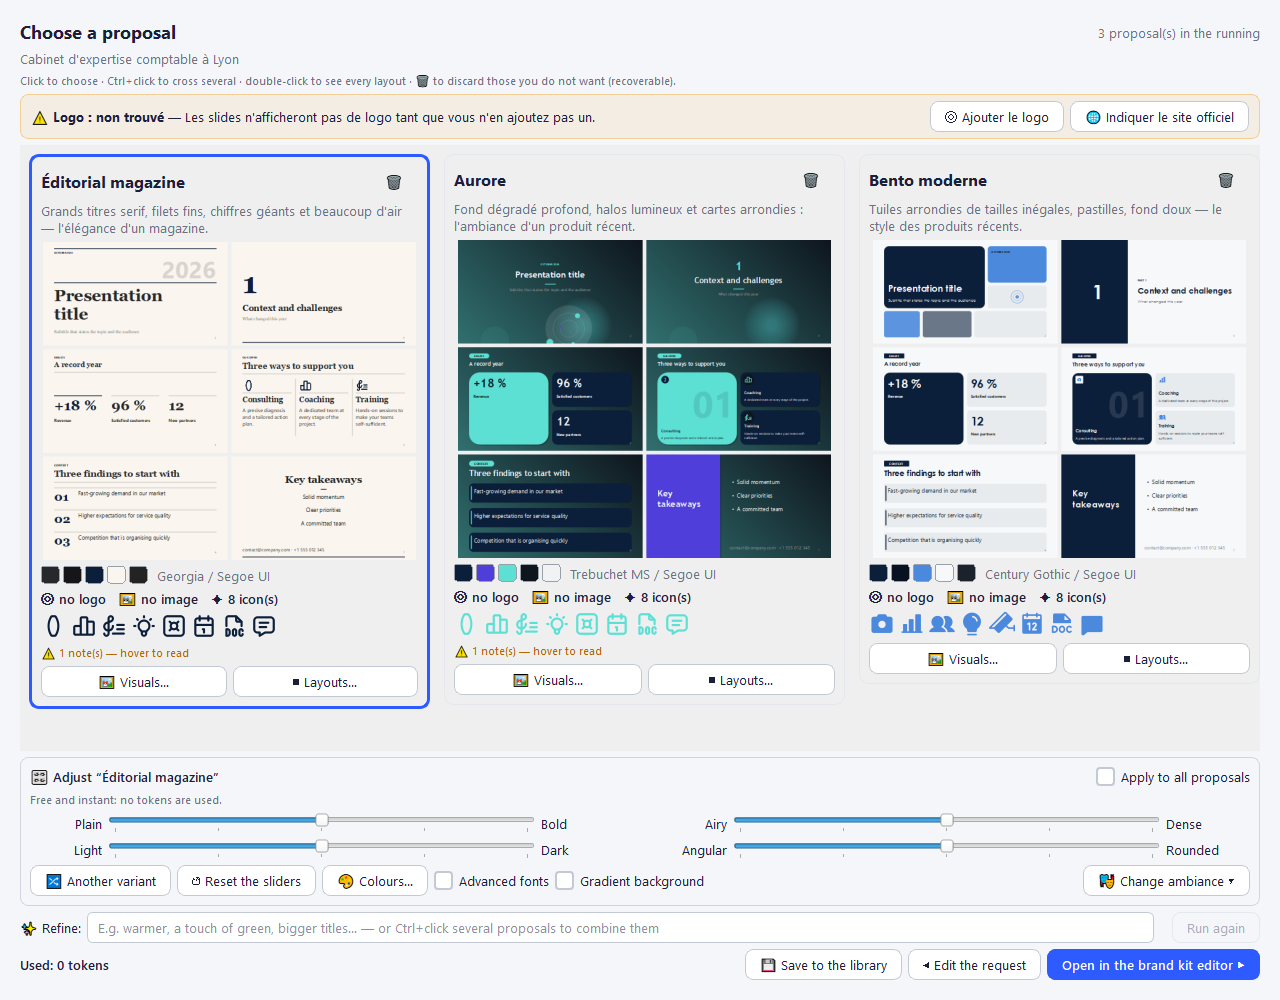Click the DOC file icon in Éditorial magazine row
Viewport: 1280px width, 1000px height.
[x=234, y=626]
